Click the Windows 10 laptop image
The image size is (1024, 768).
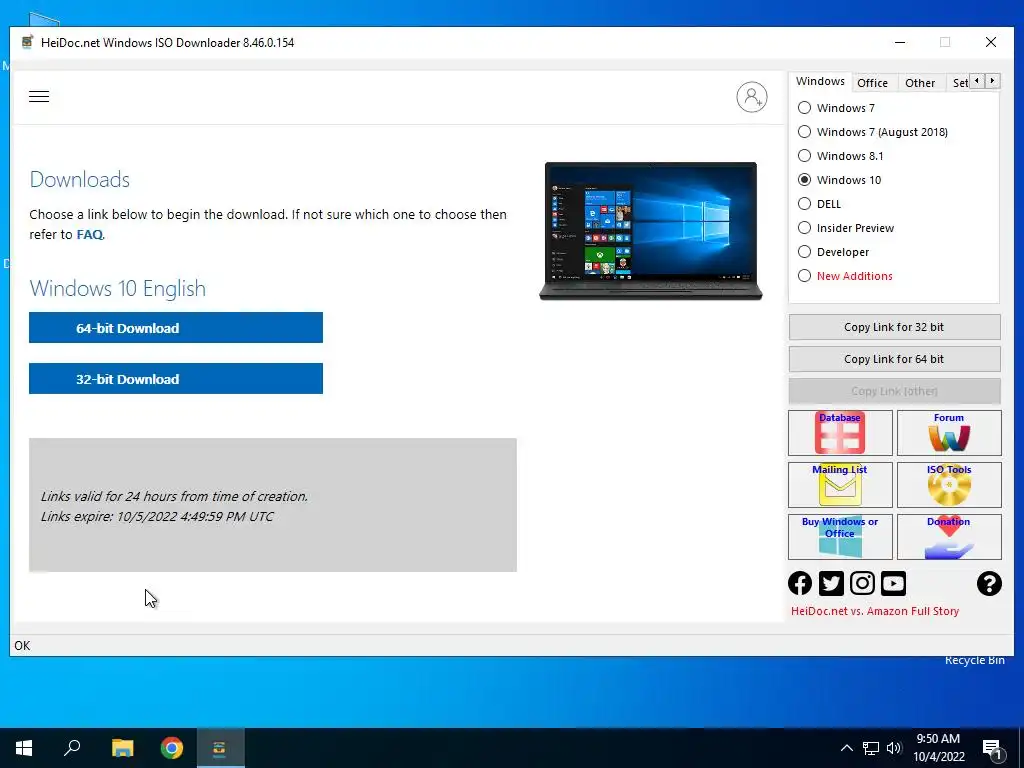click(651, 231)
